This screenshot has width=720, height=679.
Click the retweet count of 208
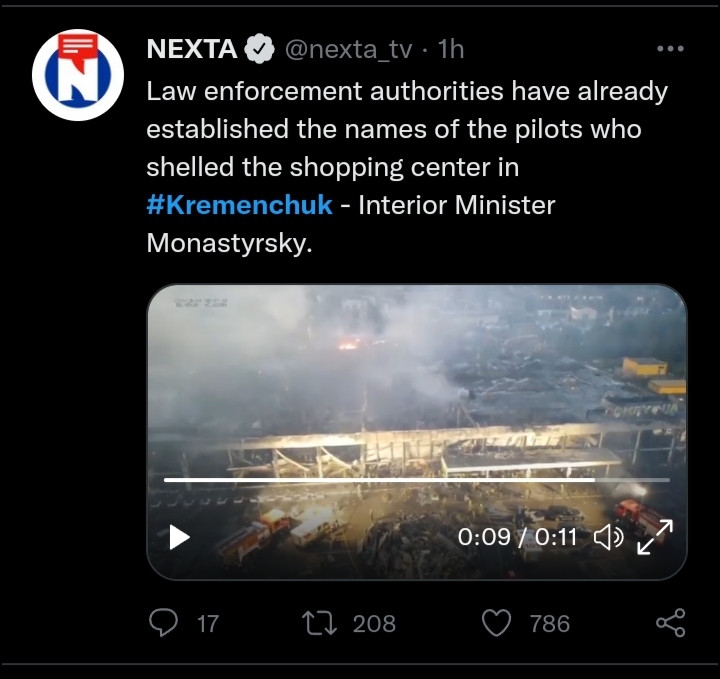click(x=375, y=624)
